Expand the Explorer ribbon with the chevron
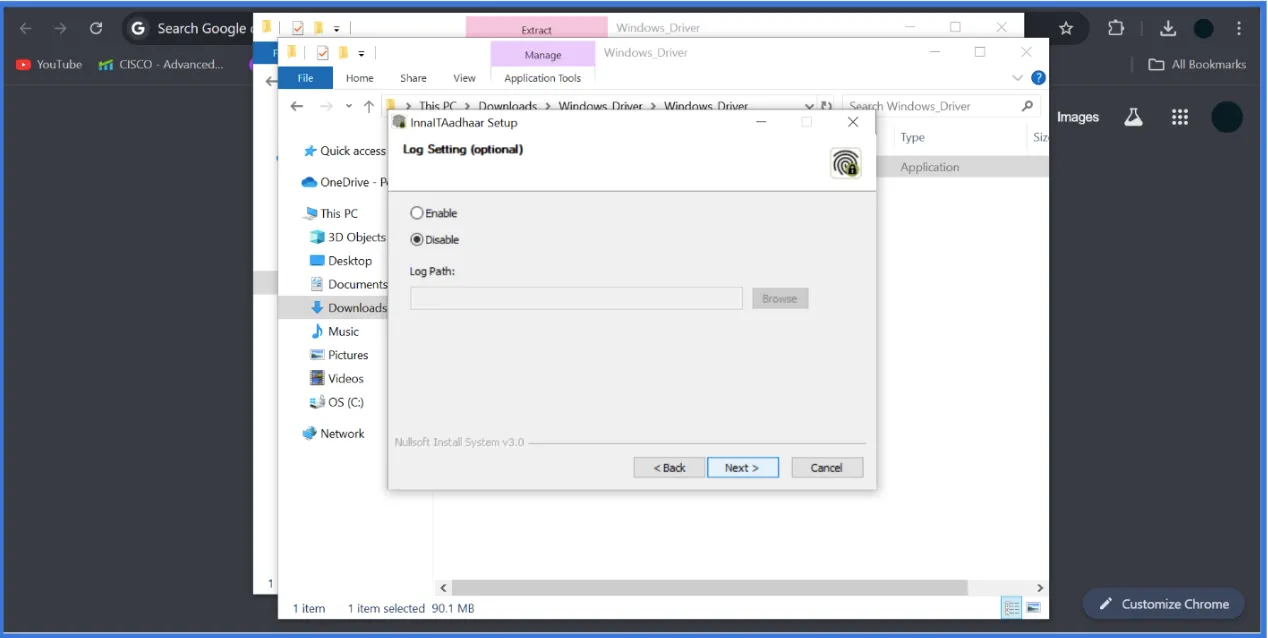Image resolution: width=1268 pixels, height=638 pixels. pos(1018,78)
